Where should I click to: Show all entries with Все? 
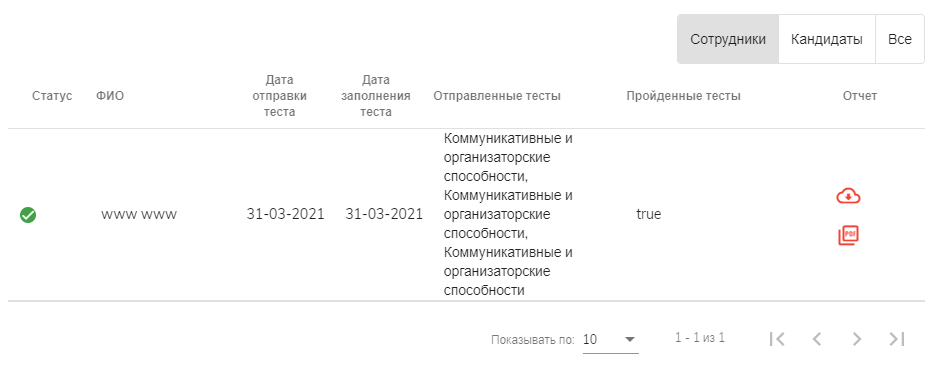tap(900, 39)
